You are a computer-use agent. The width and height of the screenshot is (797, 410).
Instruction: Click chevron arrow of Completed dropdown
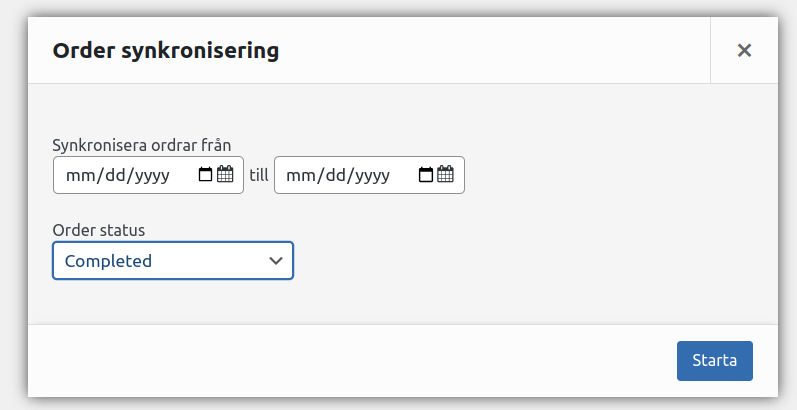(x=276, y=261)
